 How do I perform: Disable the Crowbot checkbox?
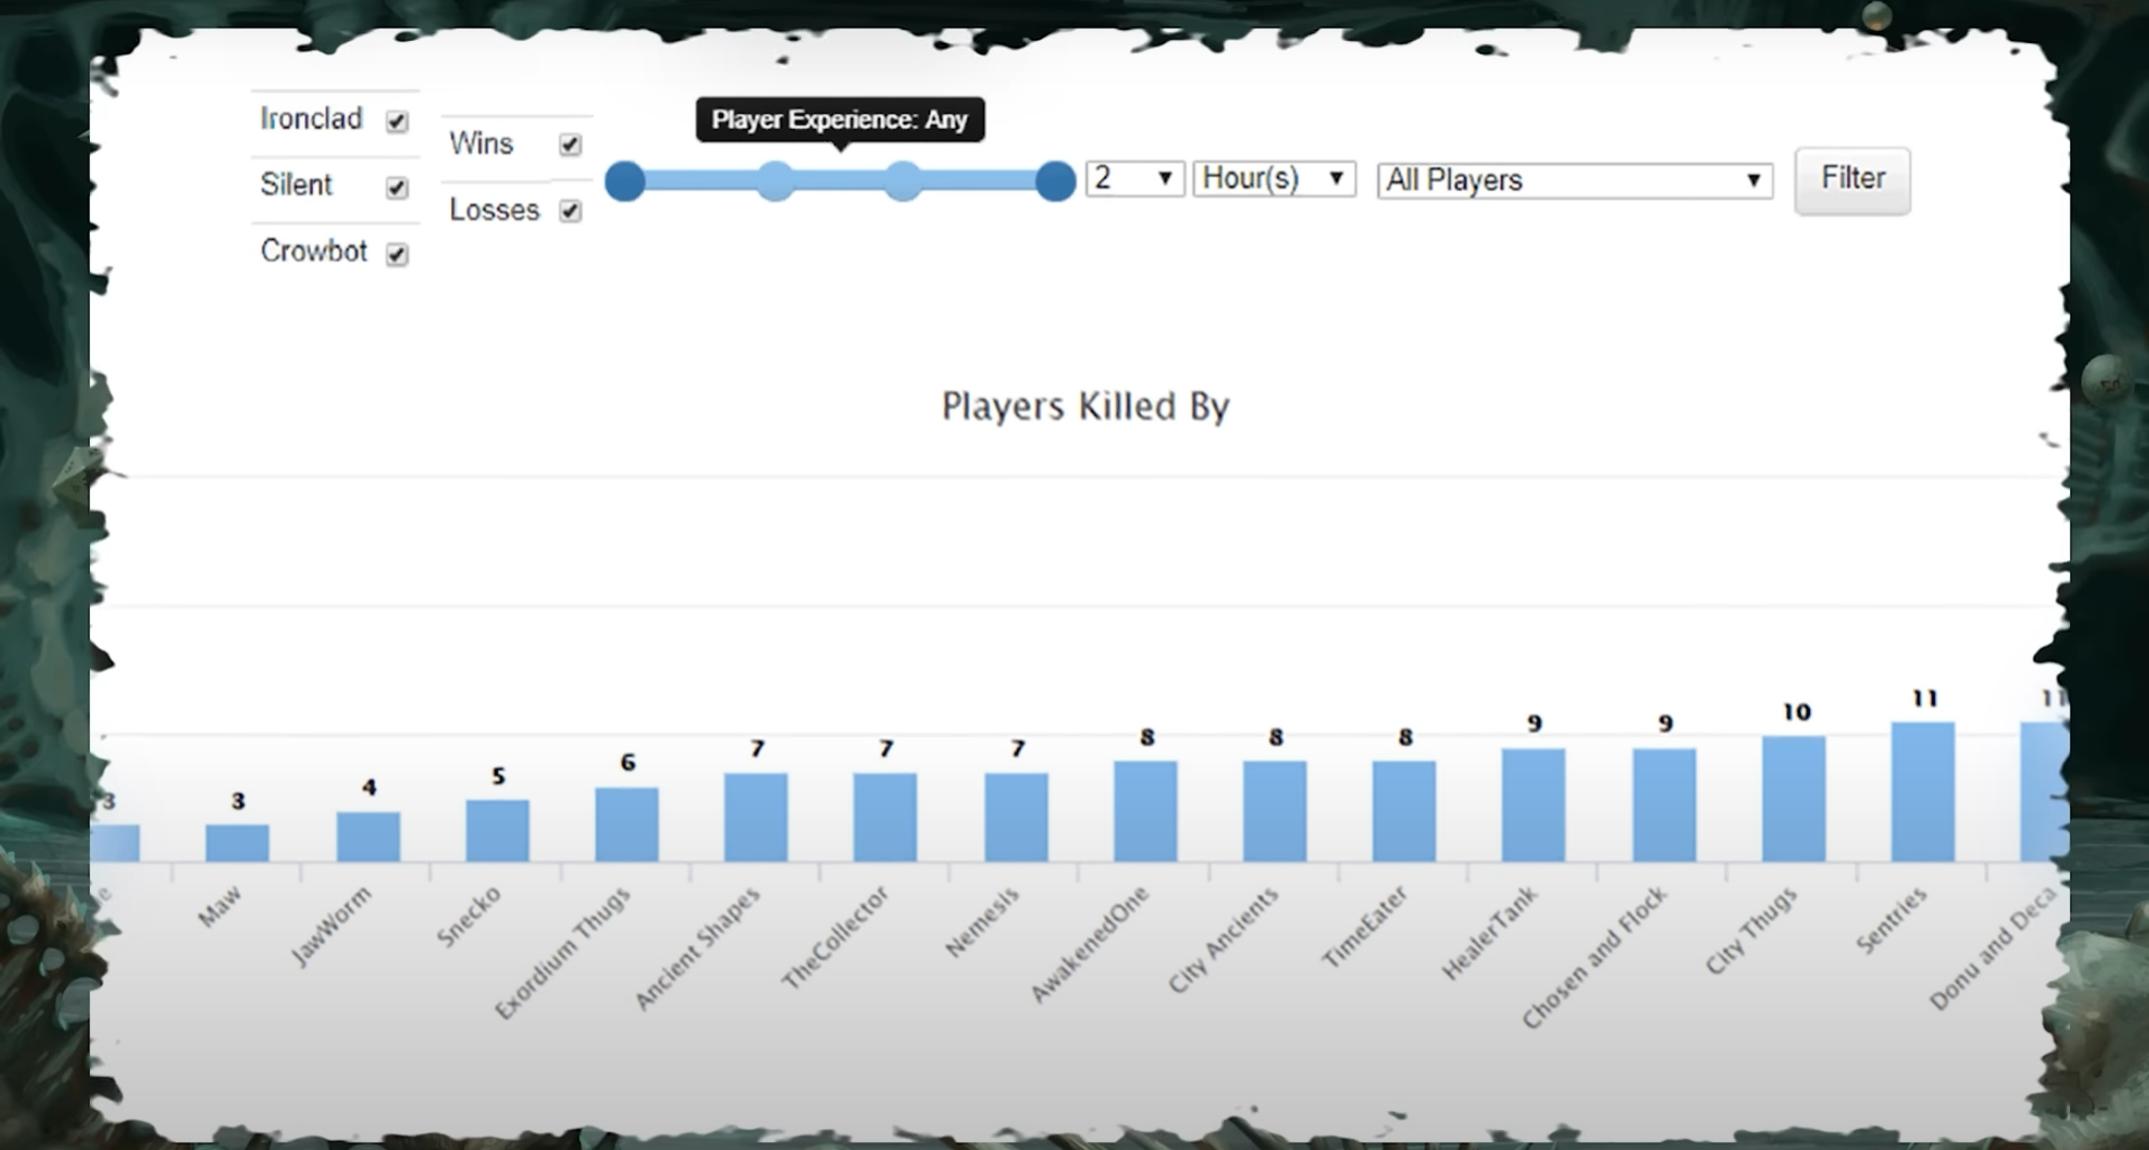click(397, 254)
